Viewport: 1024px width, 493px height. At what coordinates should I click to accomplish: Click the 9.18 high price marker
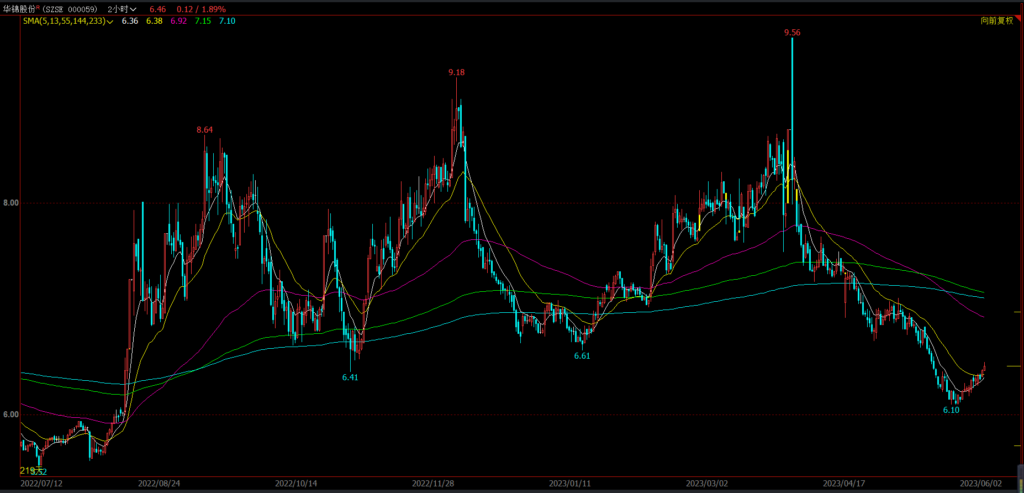[x=456, y=72]
